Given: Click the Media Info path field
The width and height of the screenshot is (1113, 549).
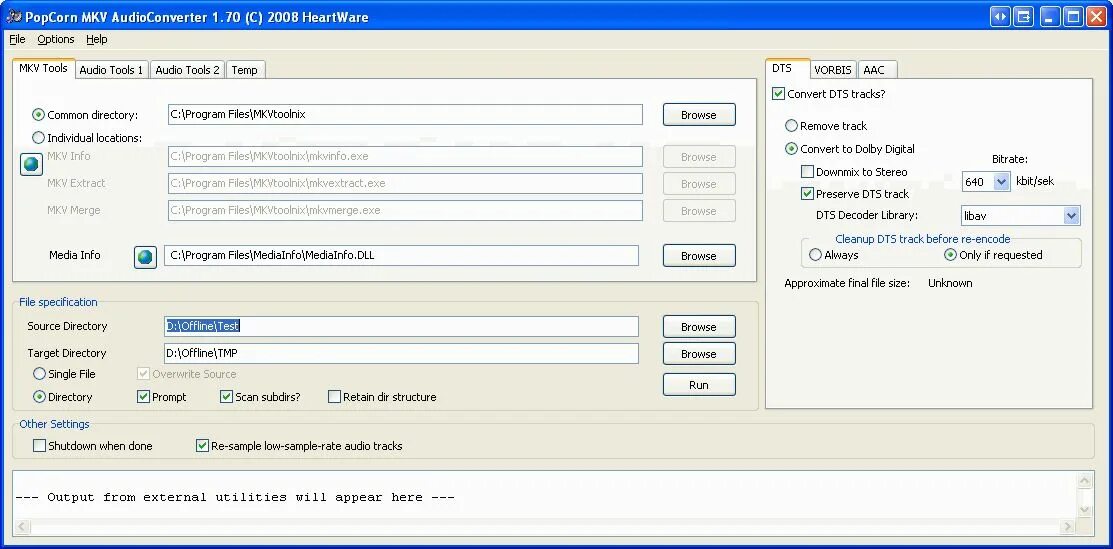Looking at the screenshot, I should click(x=401, y=256).
